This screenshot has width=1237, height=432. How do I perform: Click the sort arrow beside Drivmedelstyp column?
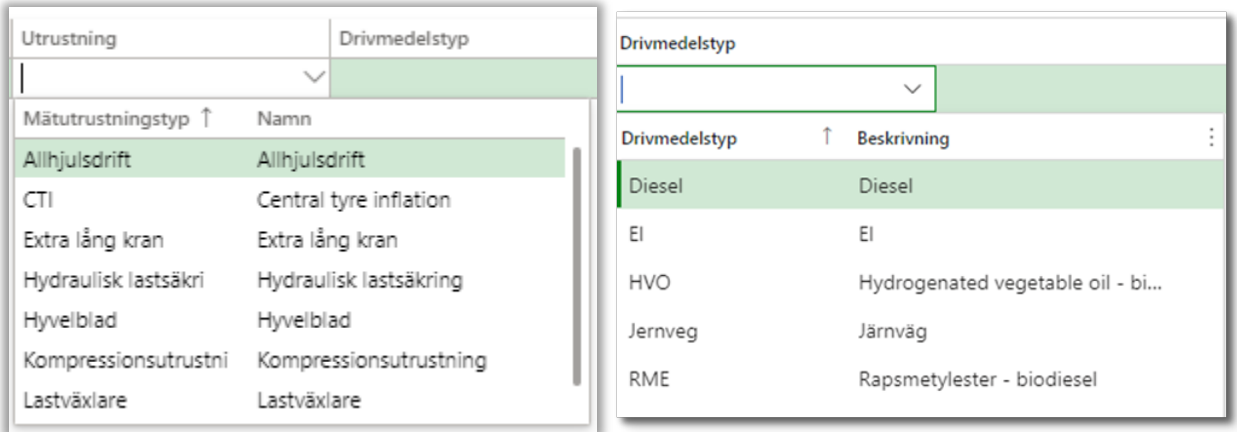pyautogui.click(x=827, y=138)
